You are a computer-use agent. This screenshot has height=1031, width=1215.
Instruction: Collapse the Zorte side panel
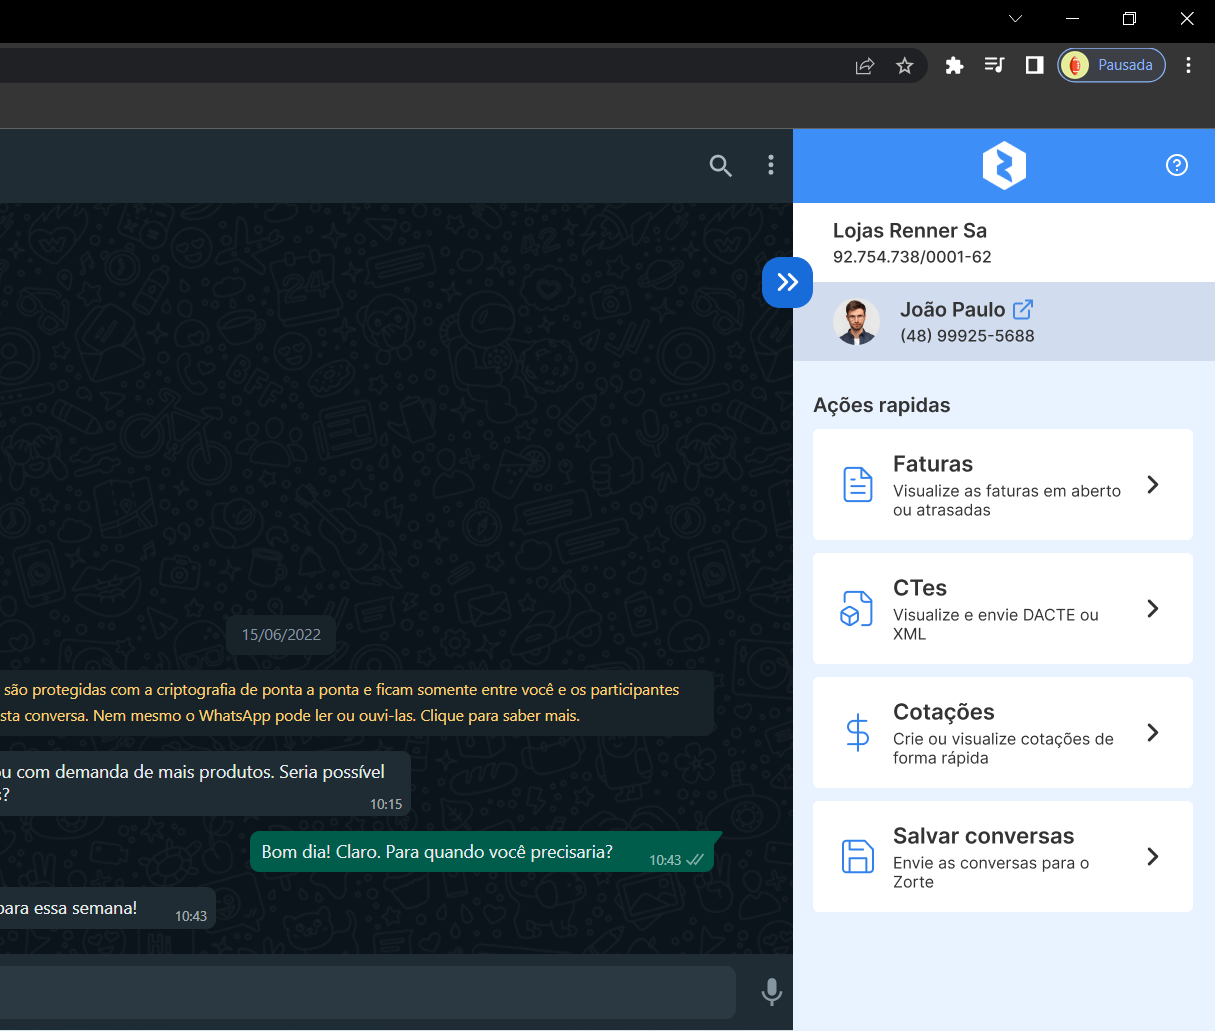pos(787,282)
